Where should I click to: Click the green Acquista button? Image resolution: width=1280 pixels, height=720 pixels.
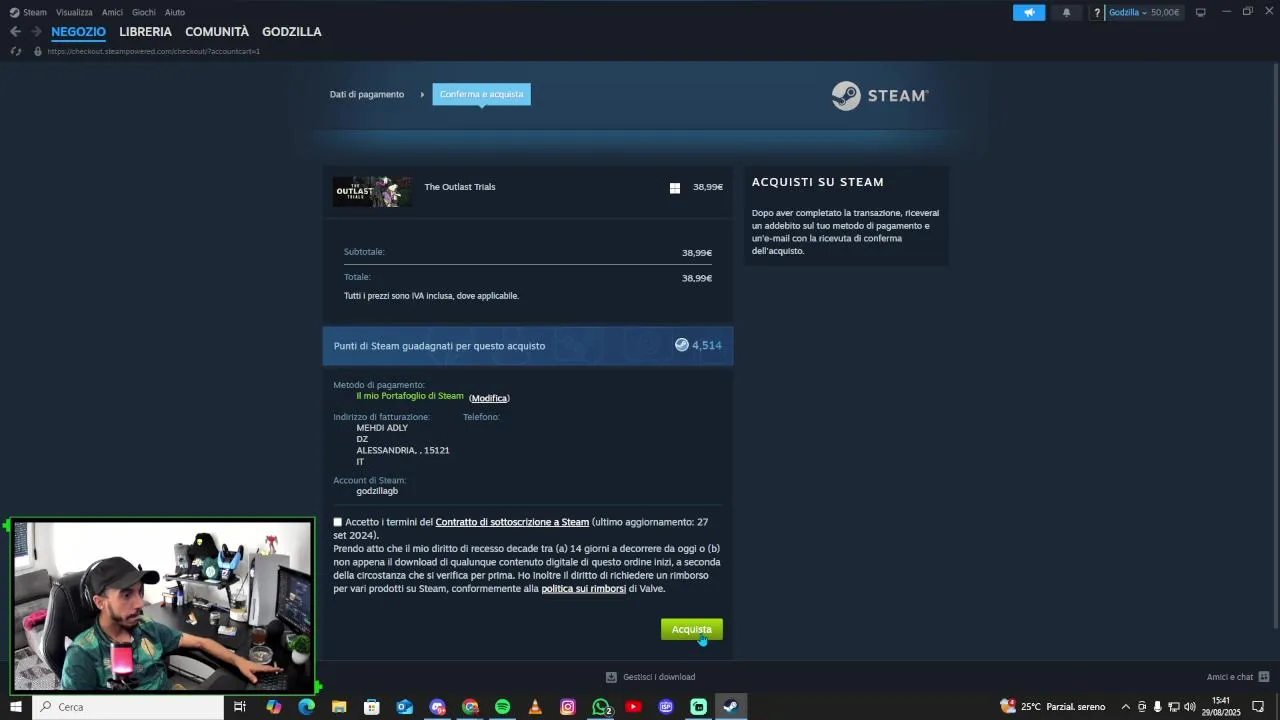coord(692,629)
